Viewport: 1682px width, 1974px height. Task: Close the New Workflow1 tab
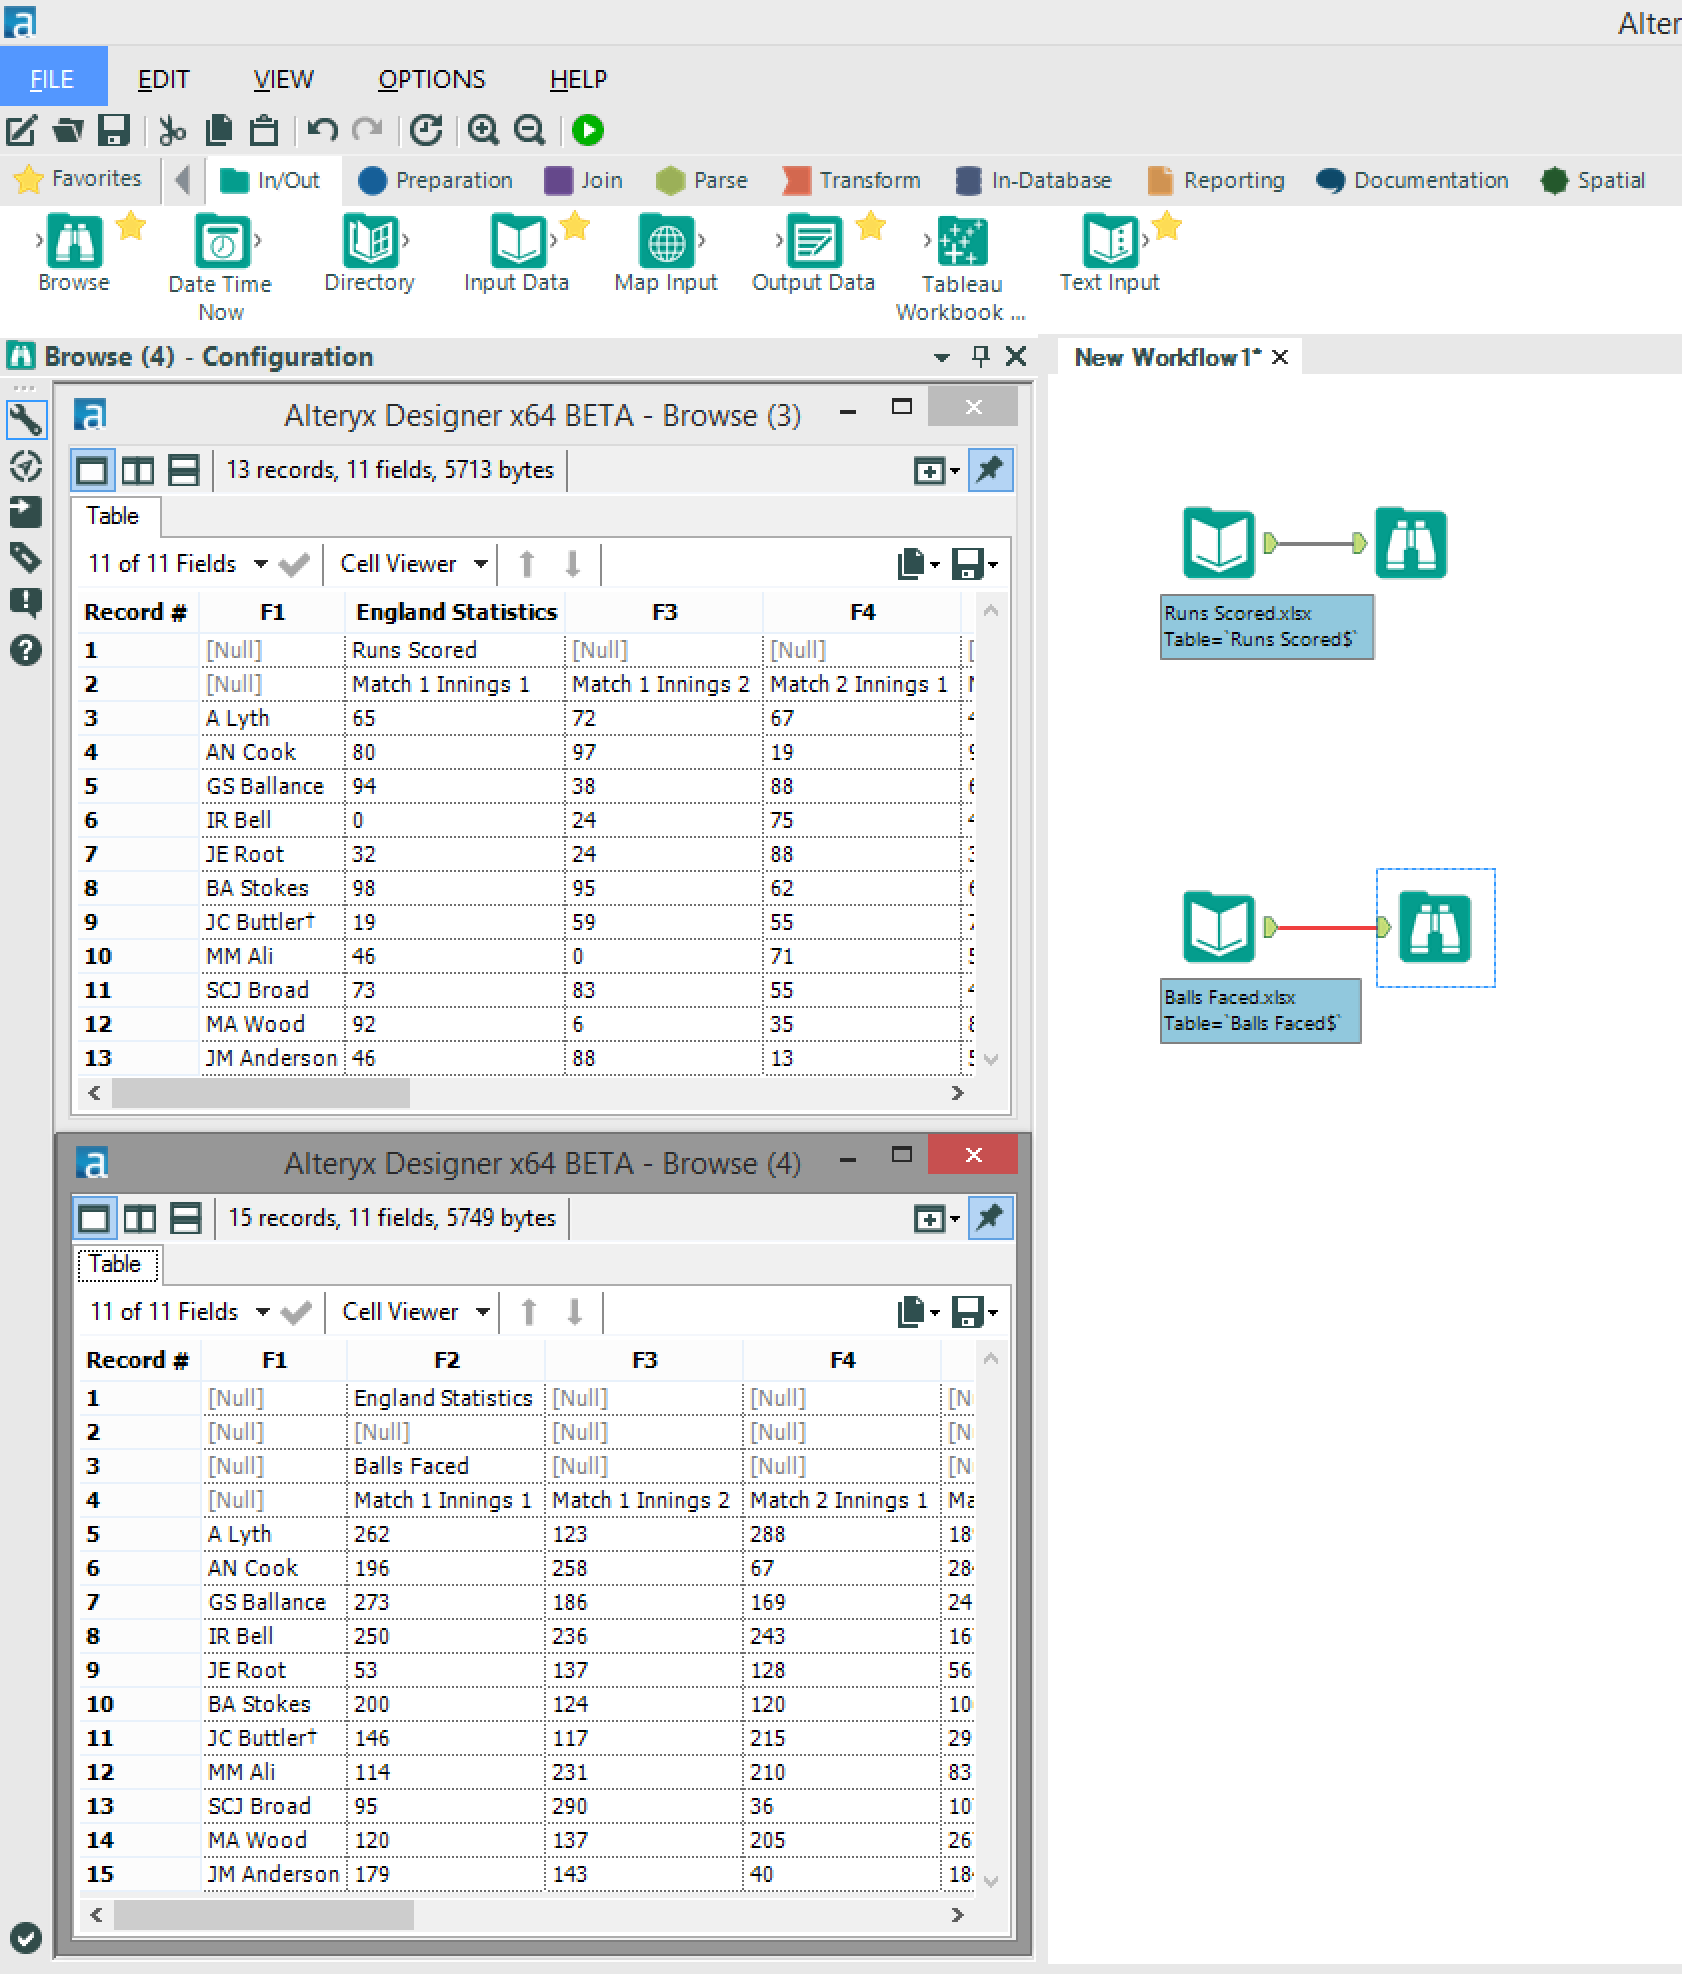pyautogui.click(x=1280, y=357)
